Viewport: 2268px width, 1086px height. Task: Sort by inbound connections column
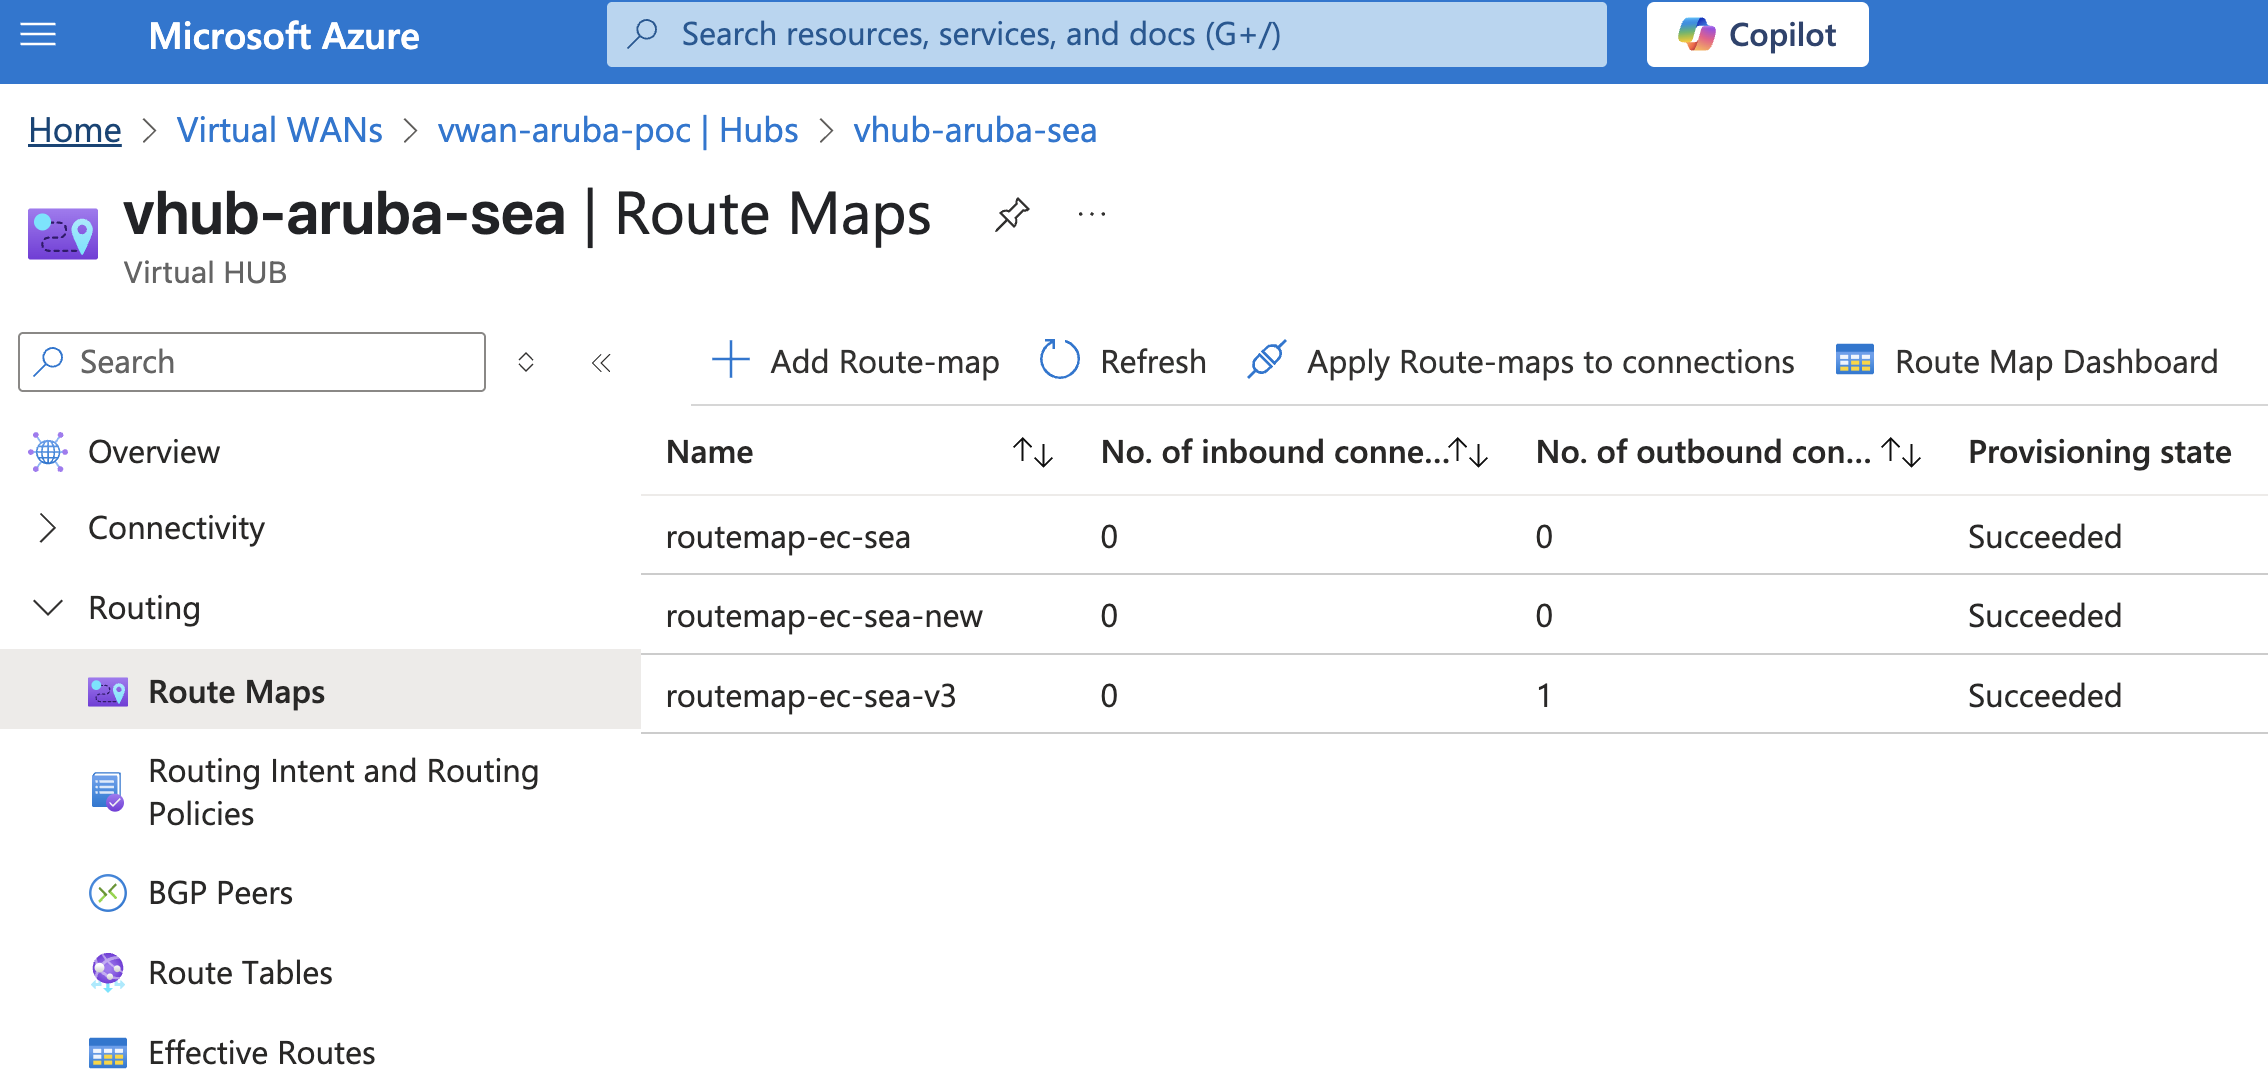coord(1469,453)
